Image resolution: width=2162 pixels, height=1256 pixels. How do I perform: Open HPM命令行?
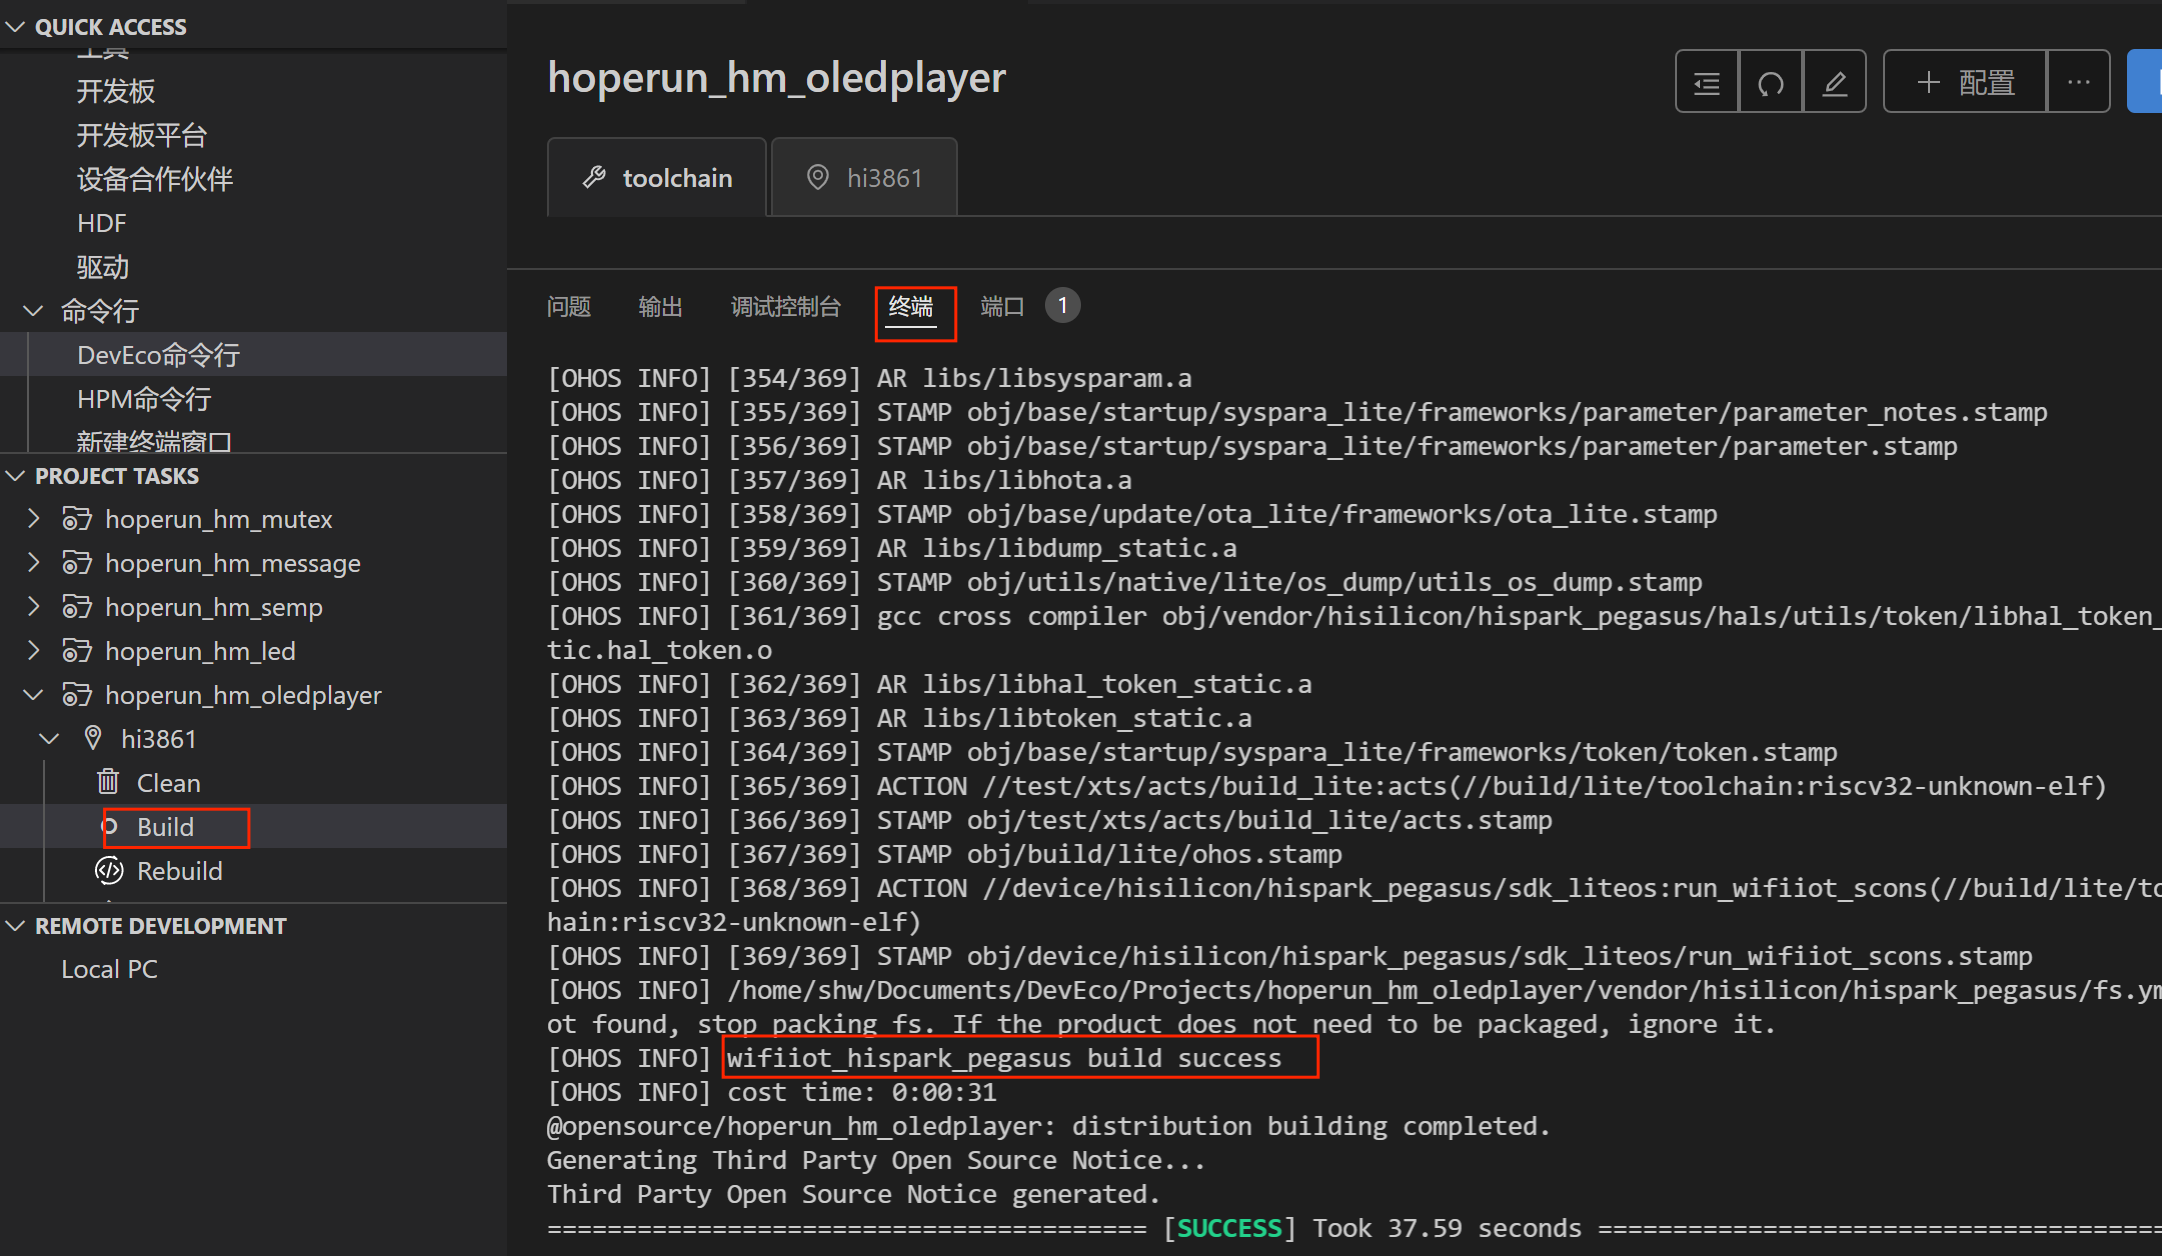click(144, 399)
